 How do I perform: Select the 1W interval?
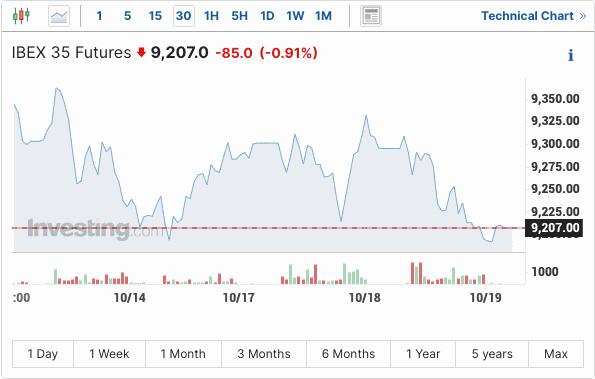click(295, 16)
